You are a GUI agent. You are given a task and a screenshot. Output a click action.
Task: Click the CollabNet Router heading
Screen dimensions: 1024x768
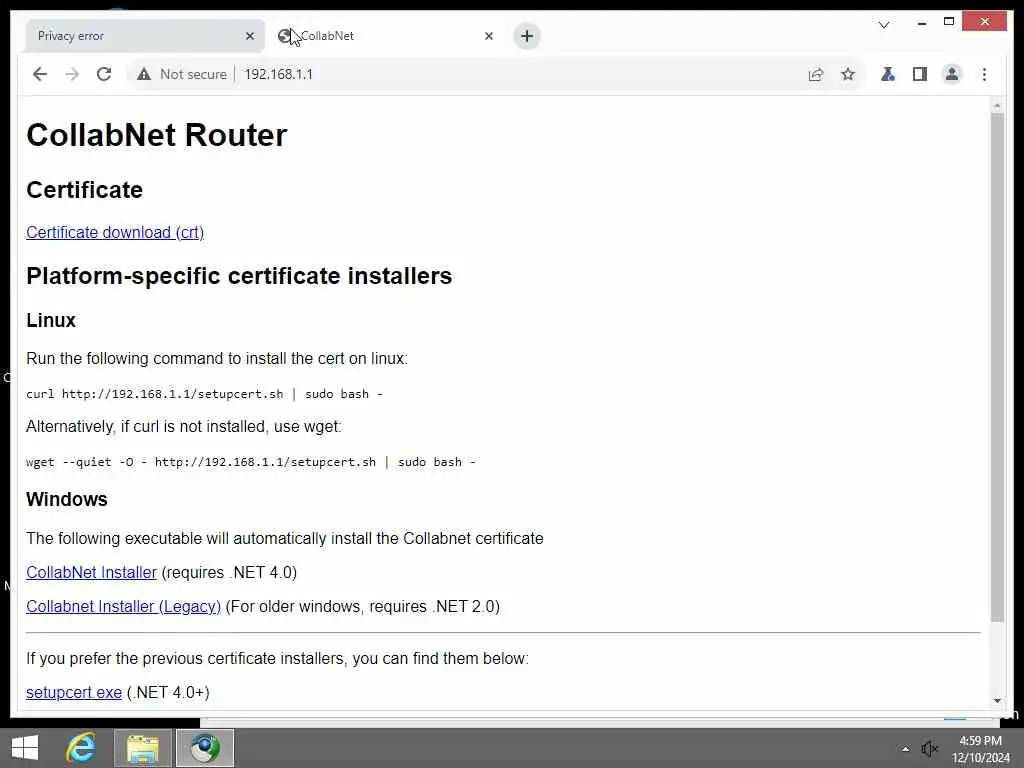(x=157, y=135)
